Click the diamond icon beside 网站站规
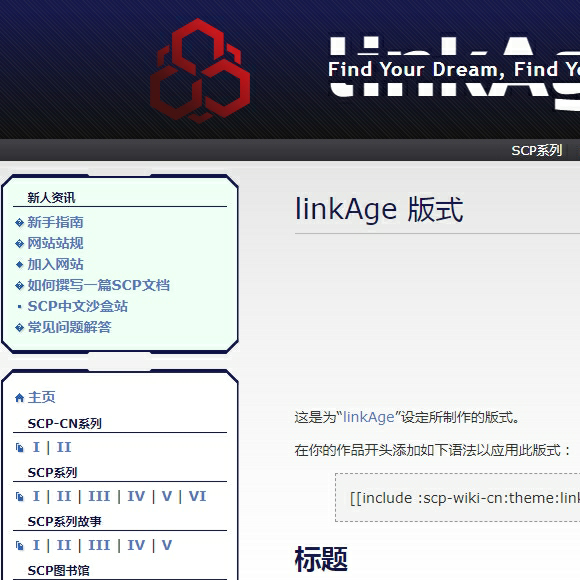Screen dimensions: 580x580 coord(19,244)
